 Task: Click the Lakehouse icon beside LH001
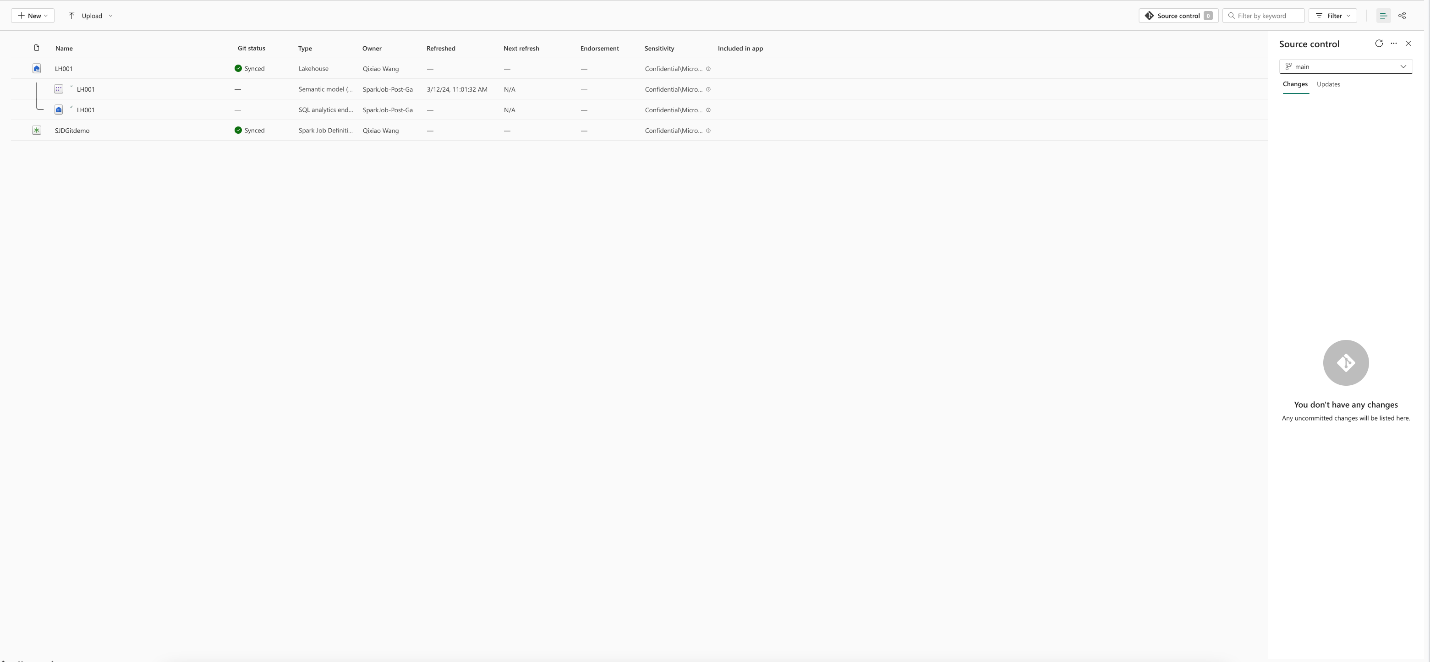[x=37, y=69]
